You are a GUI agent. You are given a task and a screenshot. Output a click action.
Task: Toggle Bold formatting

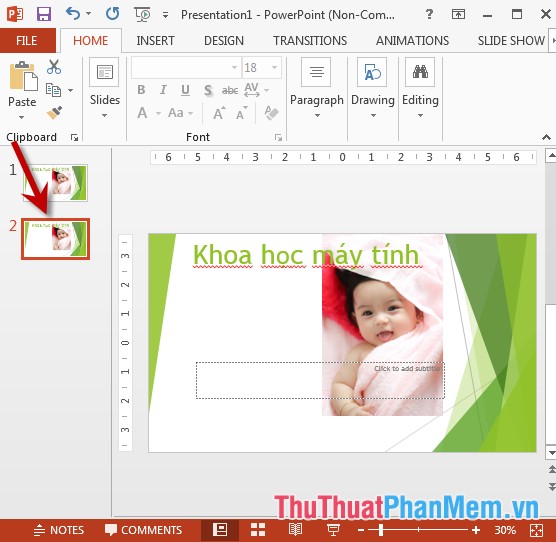click(141, 90)
